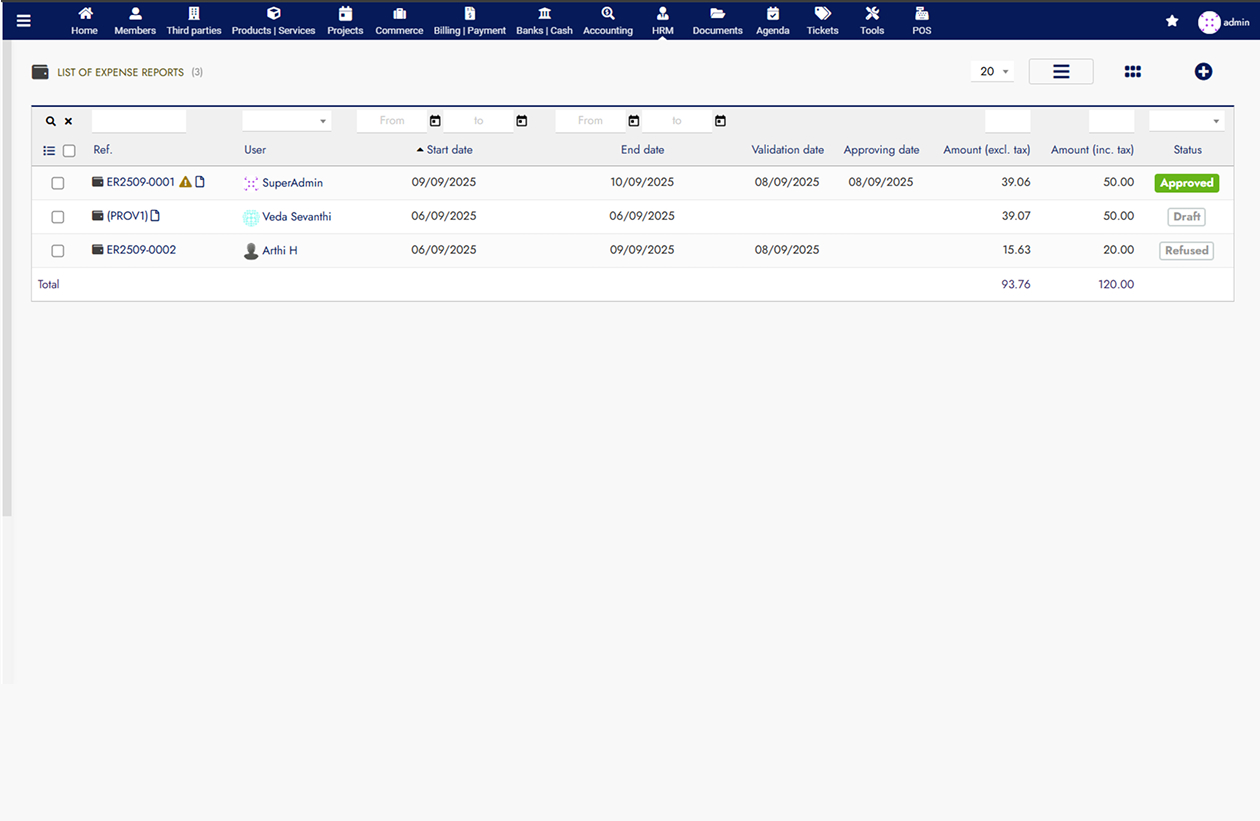The width and height of the screenshot is (1260, 821).
Task: Click the search magnifier icon in filter row
Action: click(51, 121)
